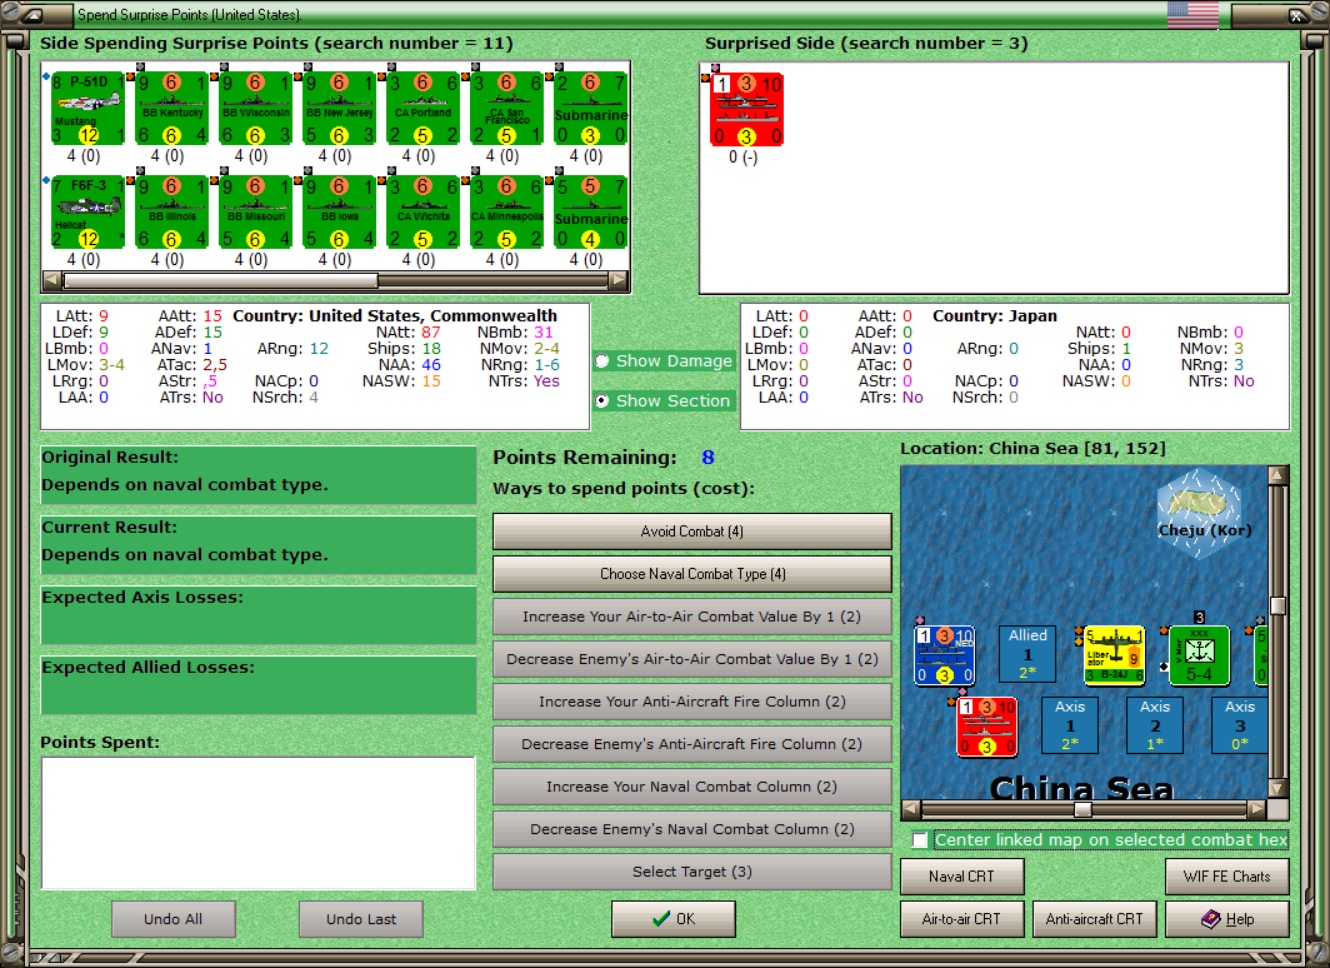Click the BB Kentucky battleship counter
1330x968 pixels.
click(x=172, y=108)
